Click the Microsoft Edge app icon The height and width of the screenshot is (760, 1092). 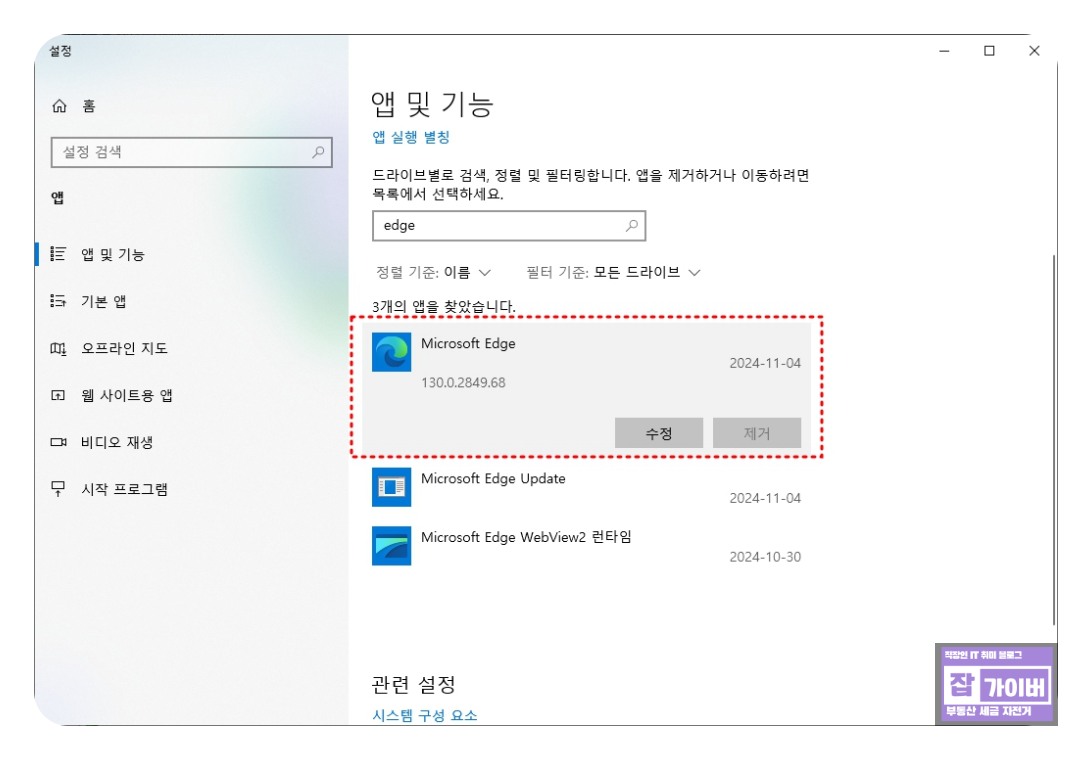[x=391, y=352]
